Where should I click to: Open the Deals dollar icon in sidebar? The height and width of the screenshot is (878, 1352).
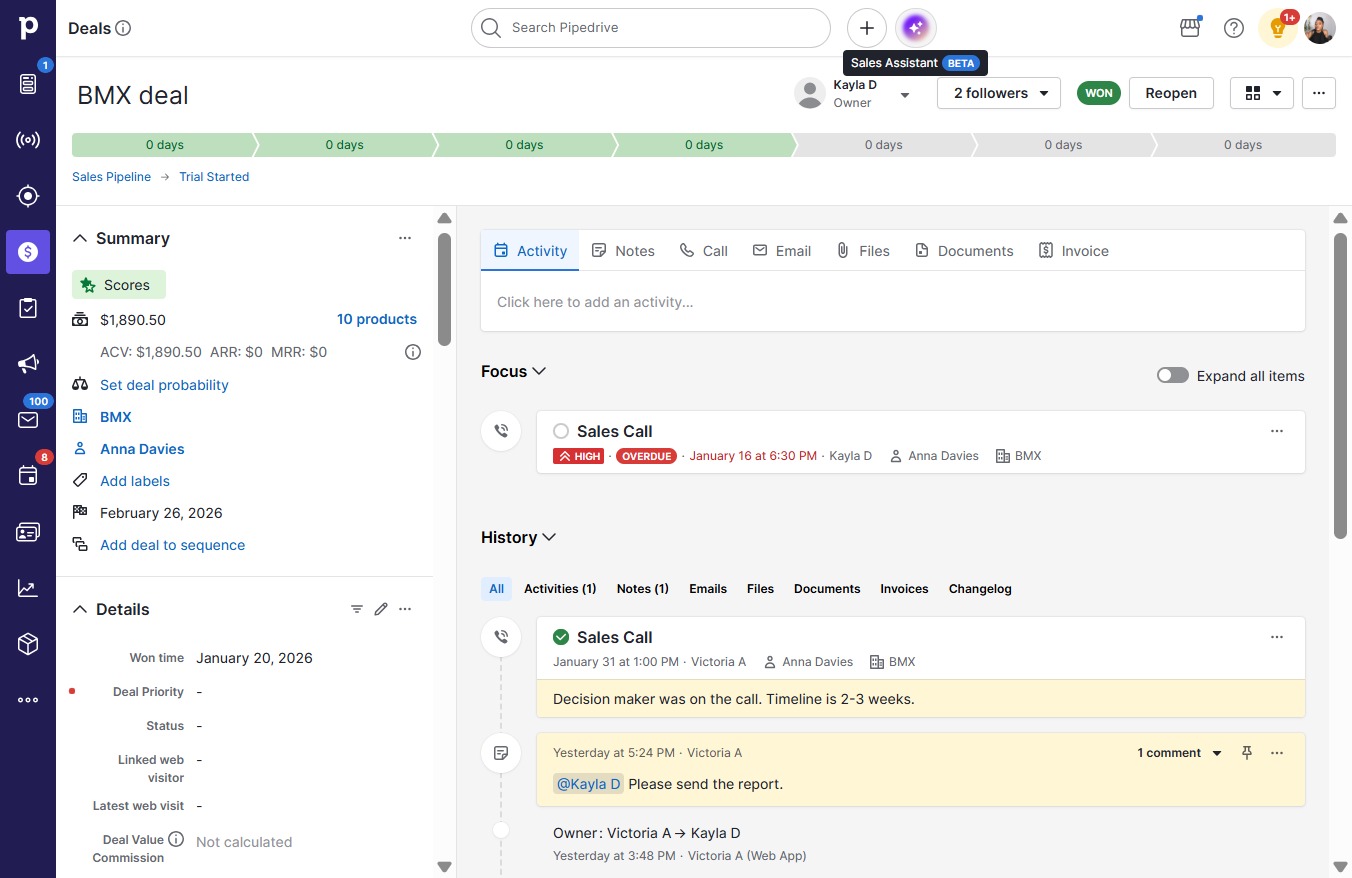[28, 252]
